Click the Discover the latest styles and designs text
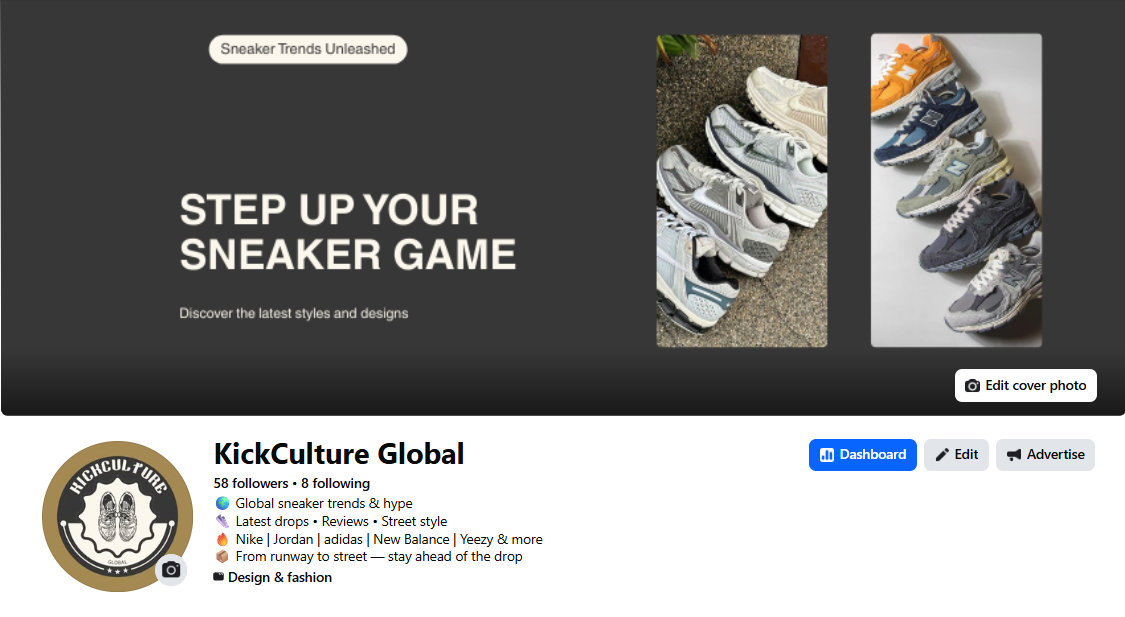The width and height of the screenshot is (1125, 617). pos(293,314)
